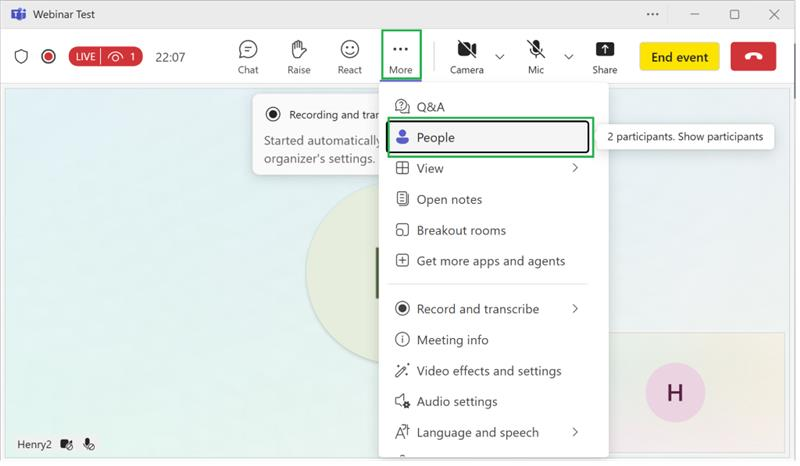The width and height of the screenshot is (800, 466).
Task: Click the red hang-up Leave button
Action: [x=753, y=56]
